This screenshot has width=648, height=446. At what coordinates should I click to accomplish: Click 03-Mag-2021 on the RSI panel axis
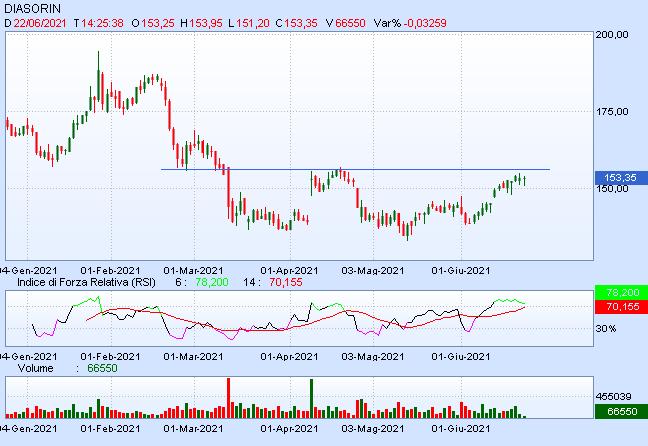coord(373,357)
